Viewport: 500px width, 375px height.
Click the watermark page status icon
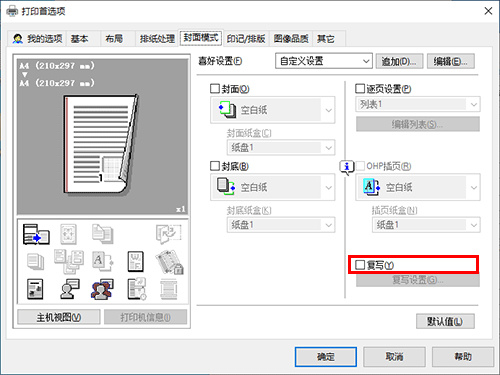(136, 262)
